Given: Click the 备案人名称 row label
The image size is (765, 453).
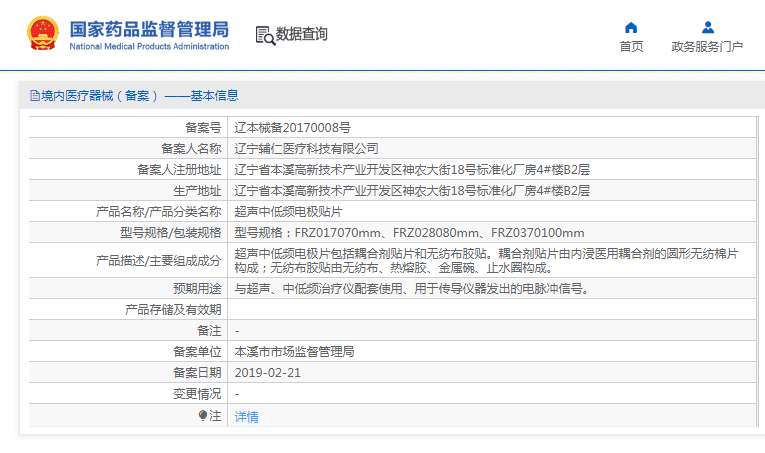Looking at the screenshot, I should (x=191, y=149).
